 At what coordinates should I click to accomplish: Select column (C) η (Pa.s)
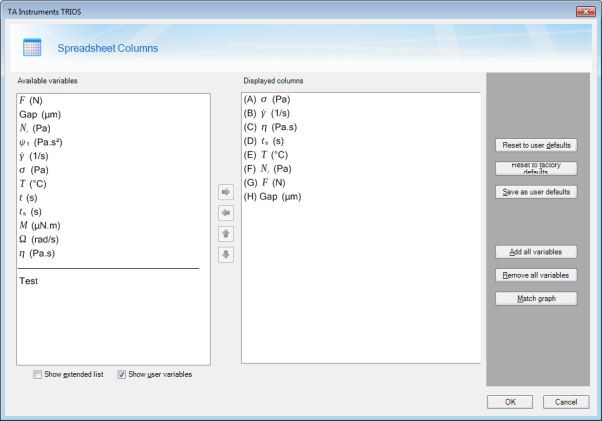[x=270, y=127]
